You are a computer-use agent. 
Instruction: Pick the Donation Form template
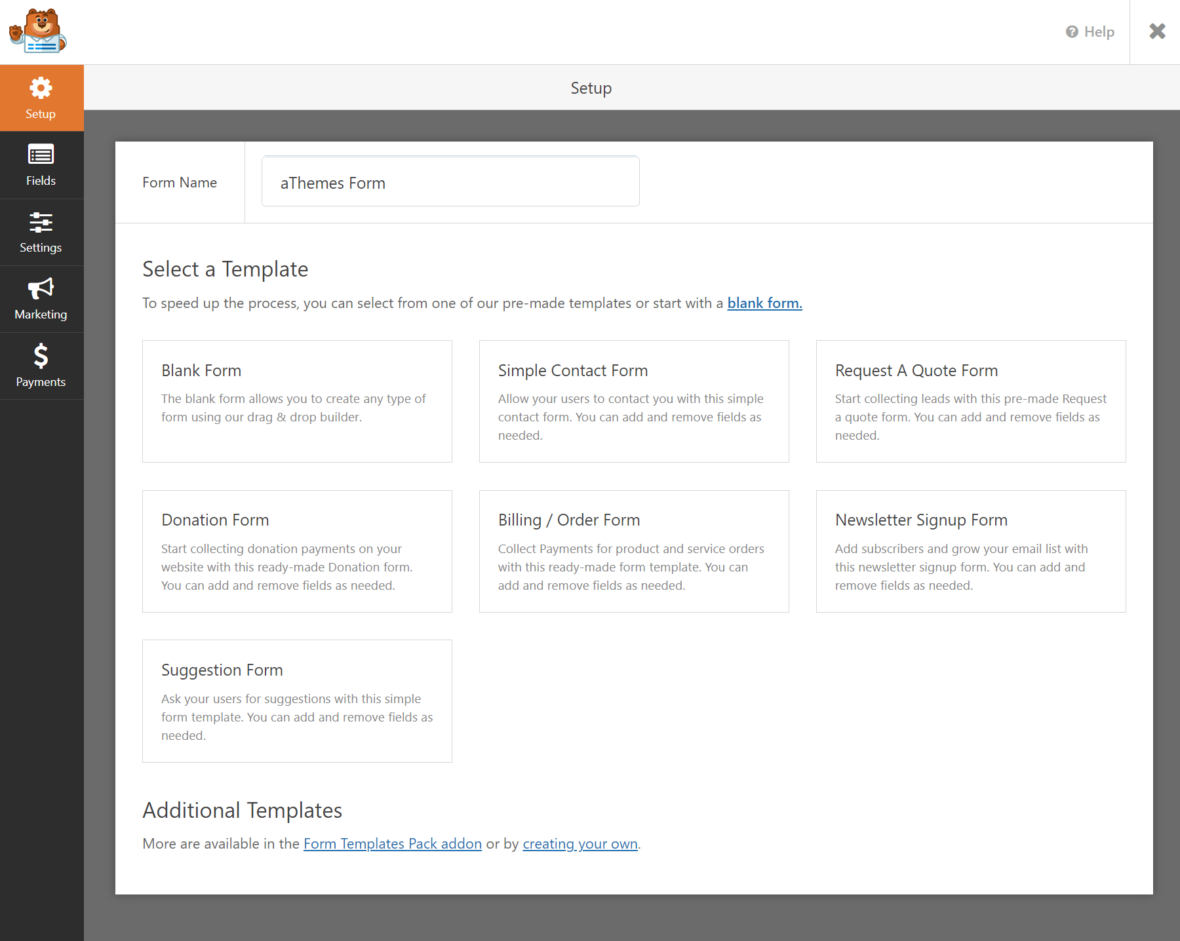click(297, 551)
